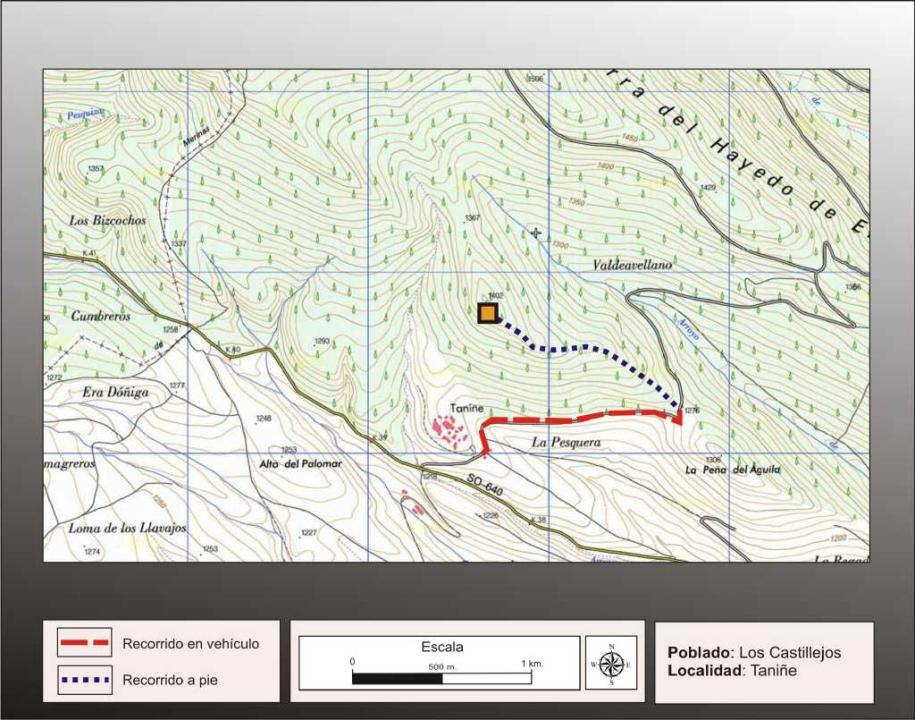The image size is (915, 720).
Task: Select the blue dotted line legend symbol
Action: pyautogui.click(x=85, y=679)
